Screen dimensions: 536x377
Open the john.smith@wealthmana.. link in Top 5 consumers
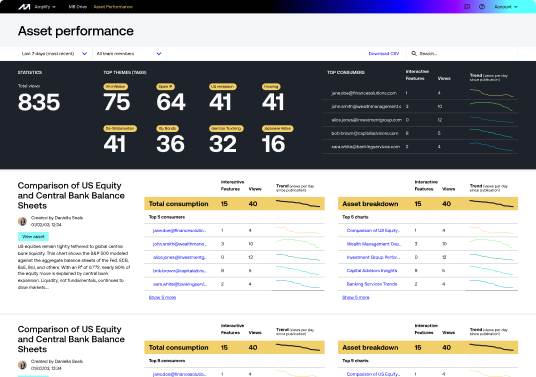coord(179,244)
